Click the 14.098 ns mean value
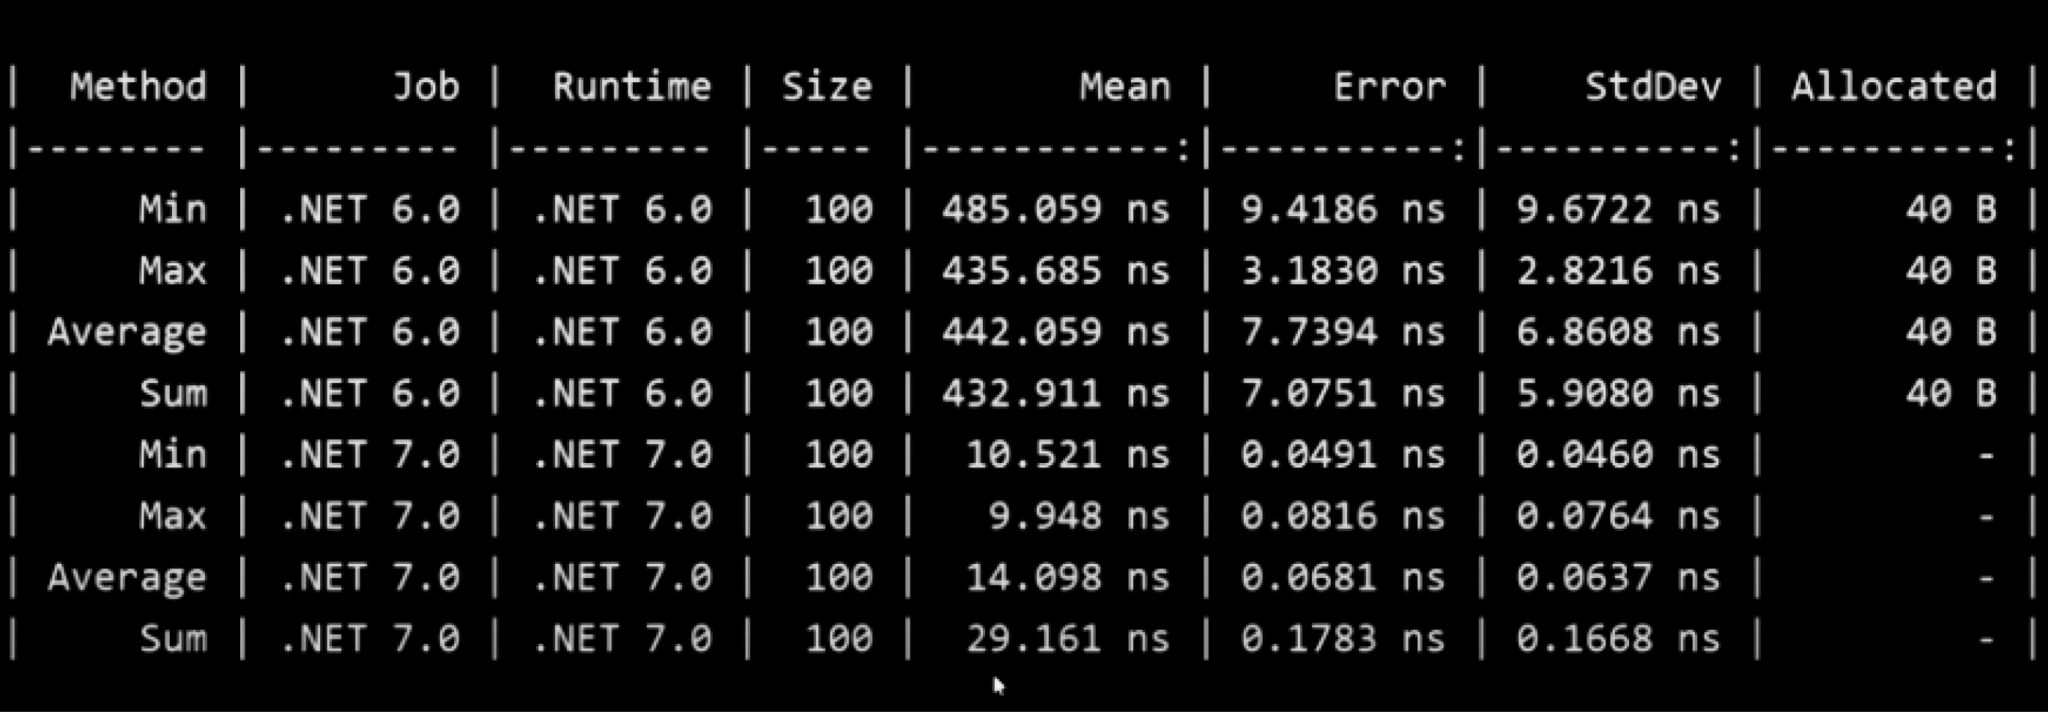 tap(1066, 578)
